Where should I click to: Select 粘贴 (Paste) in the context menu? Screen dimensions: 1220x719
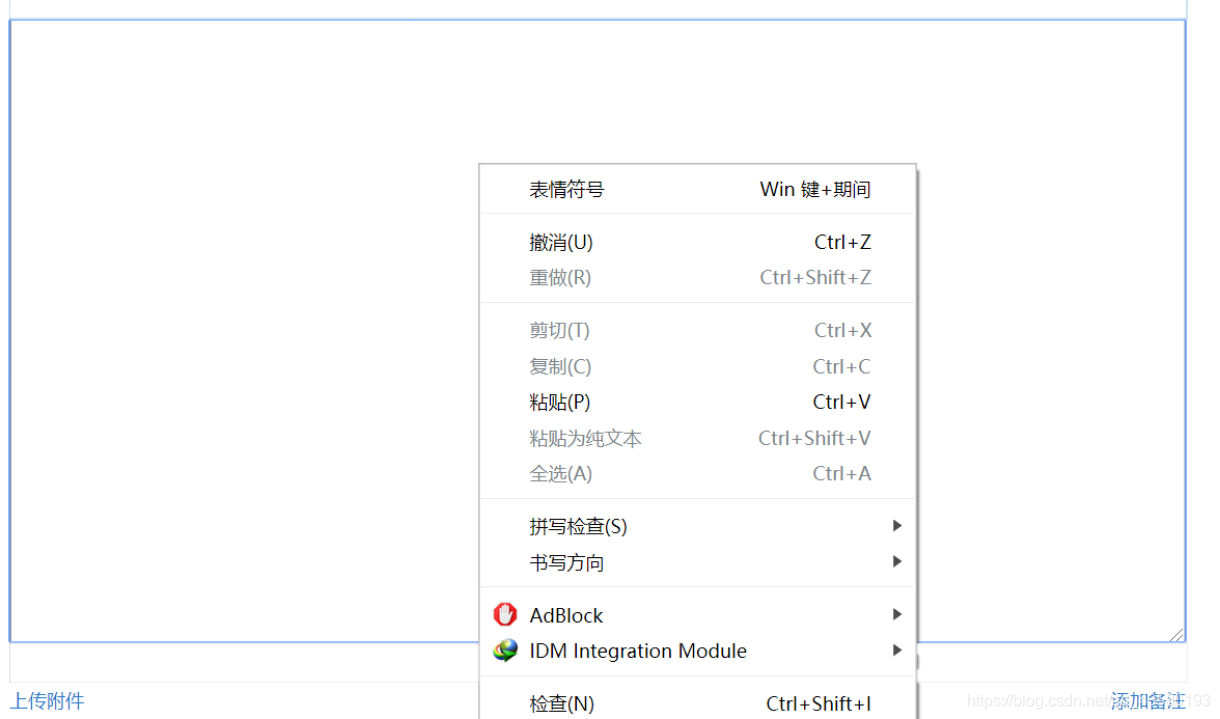pyautogui.click(x=559, y=401)
